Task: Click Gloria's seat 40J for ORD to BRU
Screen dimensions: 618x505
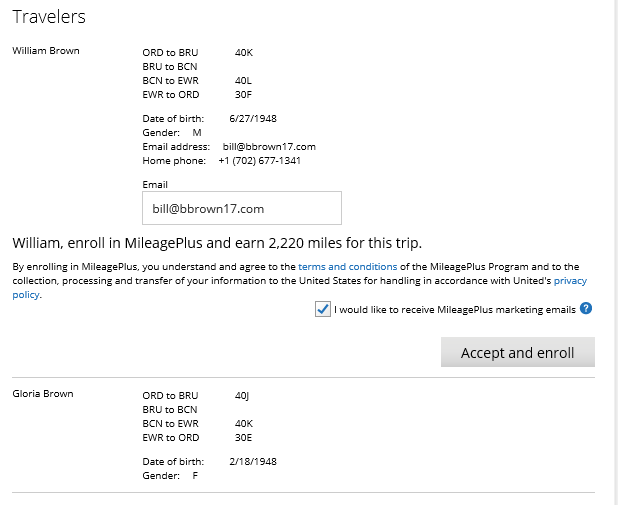Action: click(242, 395)
